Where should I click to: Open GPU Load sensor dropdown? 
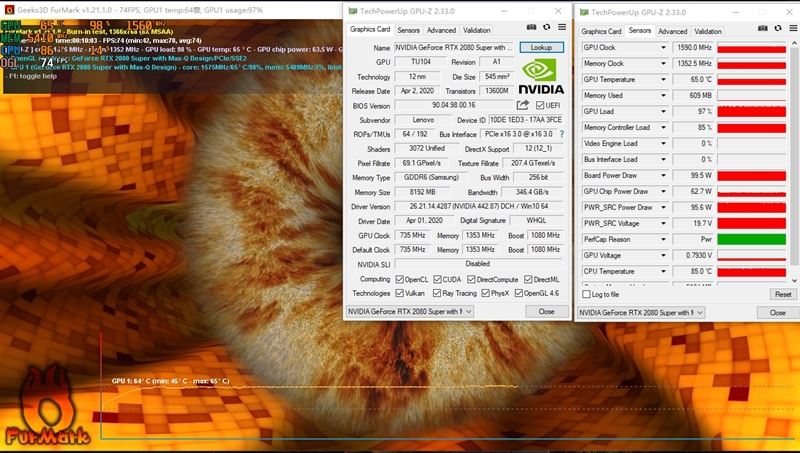click(663, 111)
